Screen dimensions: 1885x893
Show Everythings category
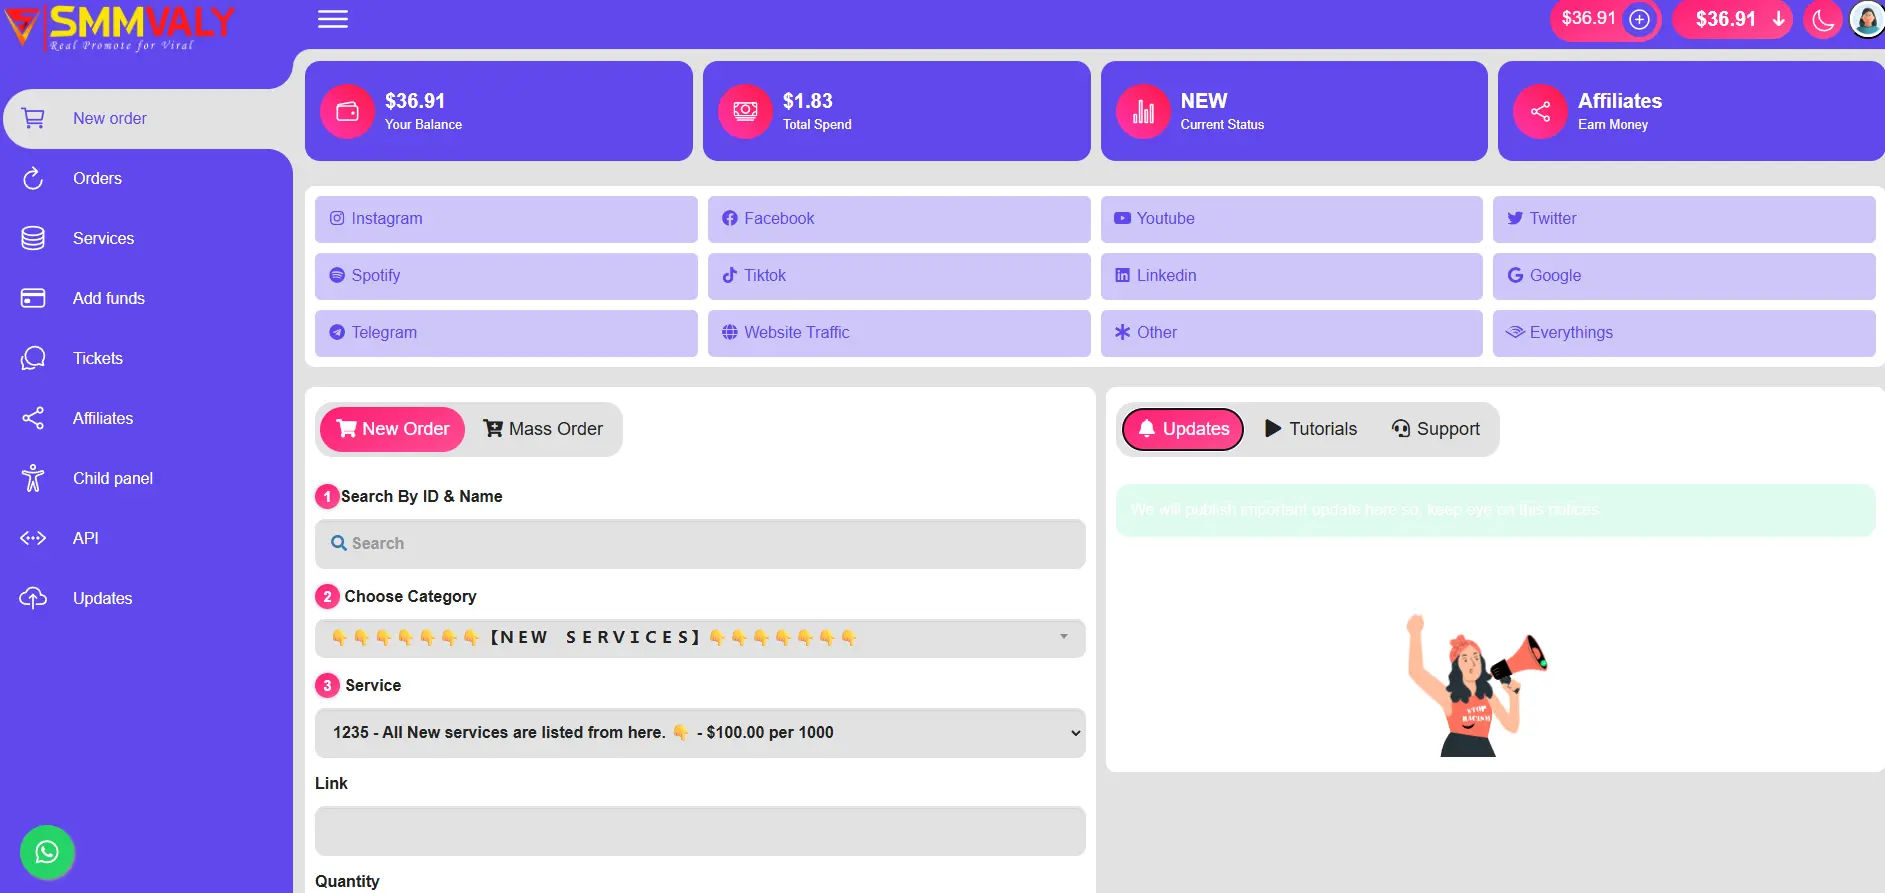(x=1684, y=333)
